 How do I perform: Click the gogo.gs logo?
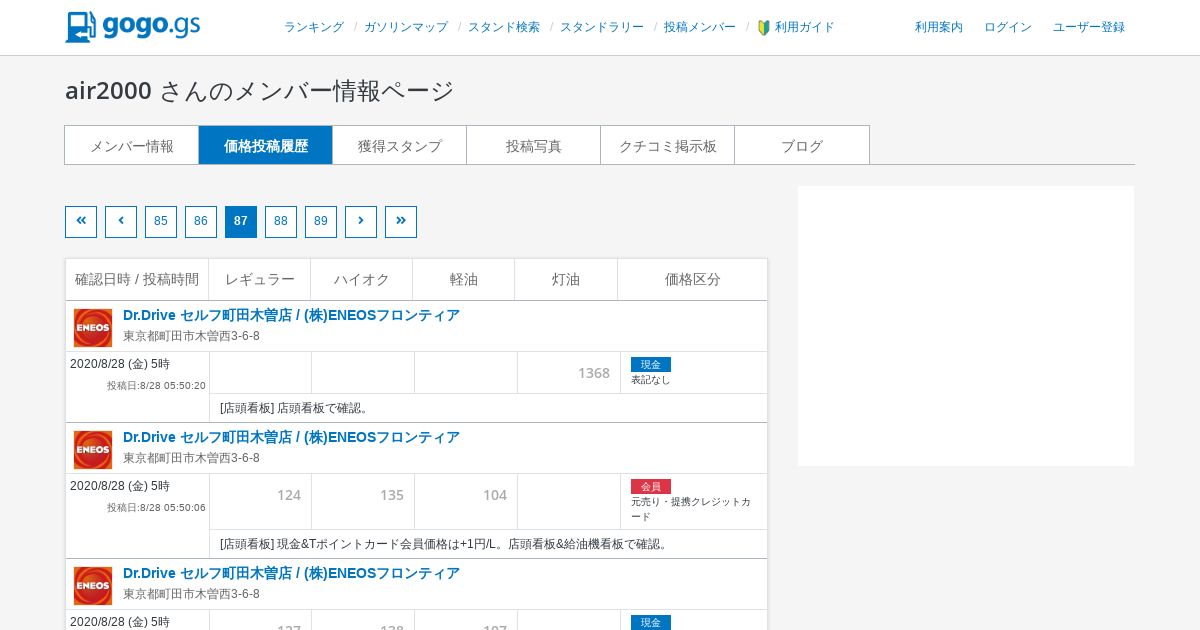[x=133, y=27]
